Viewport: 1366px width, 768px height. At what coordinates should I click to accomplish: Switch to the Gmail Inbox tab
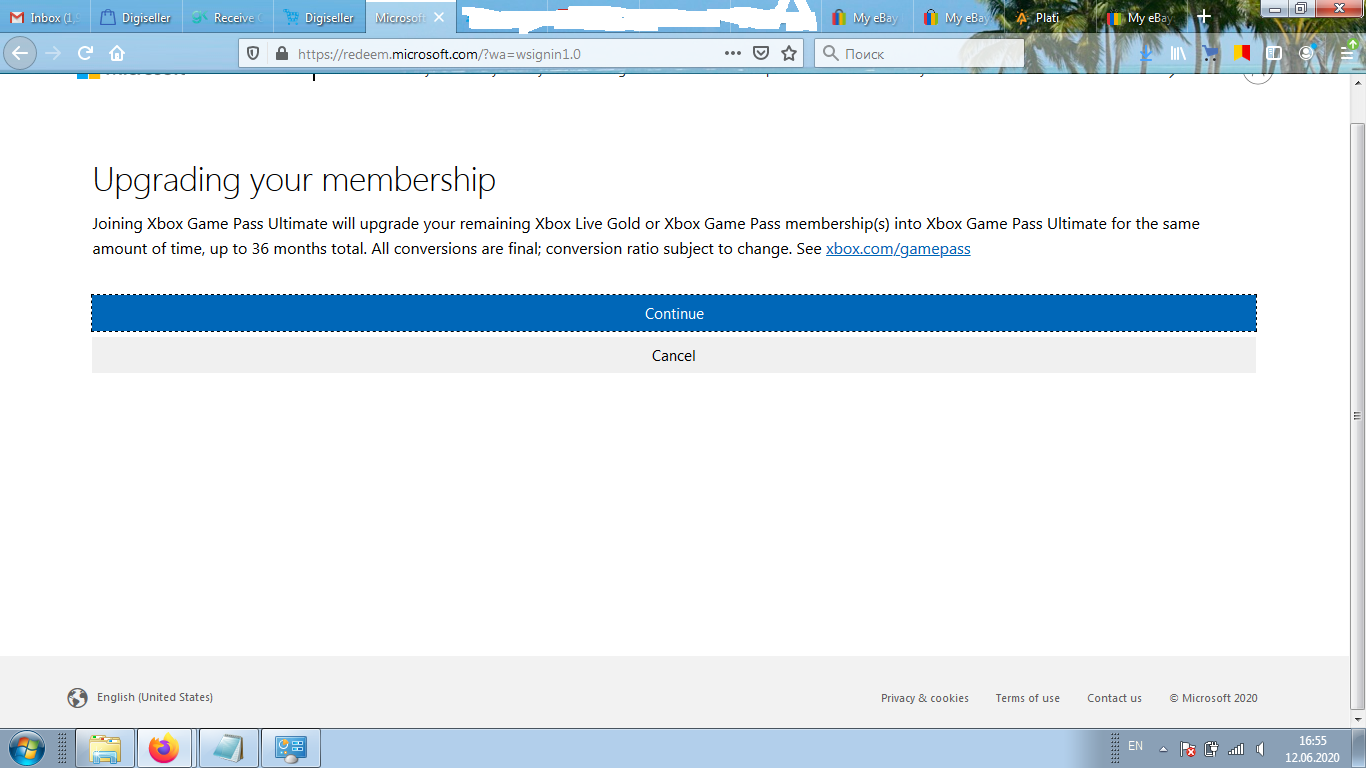pos(45,17)
